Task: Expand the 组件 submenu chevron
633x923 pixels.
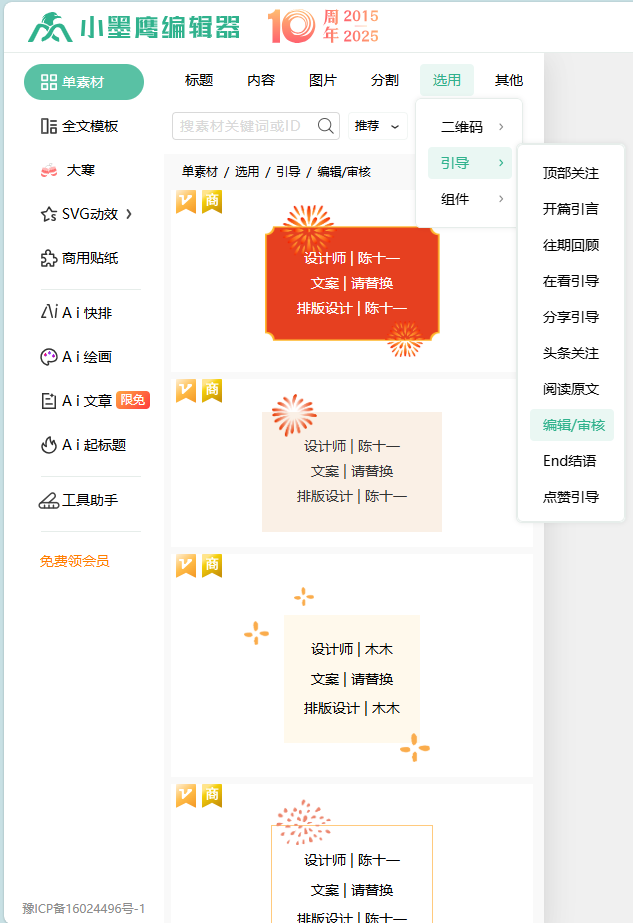Action: point(501,199)
